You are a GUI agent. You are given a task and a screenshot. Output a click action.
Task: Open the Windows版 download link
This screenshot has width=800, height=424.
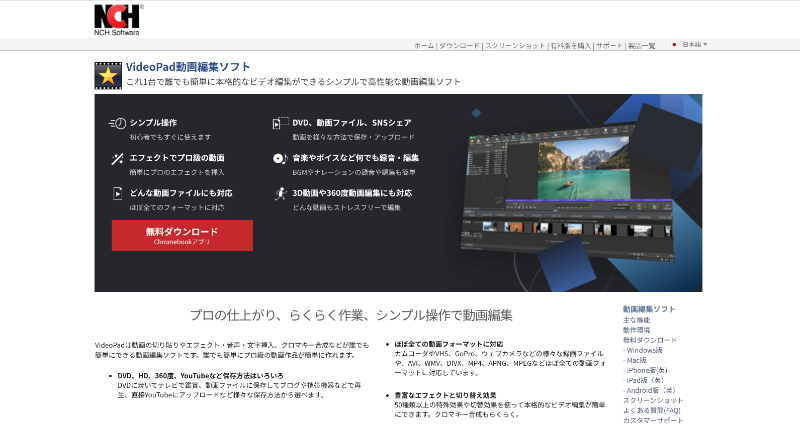643,350
